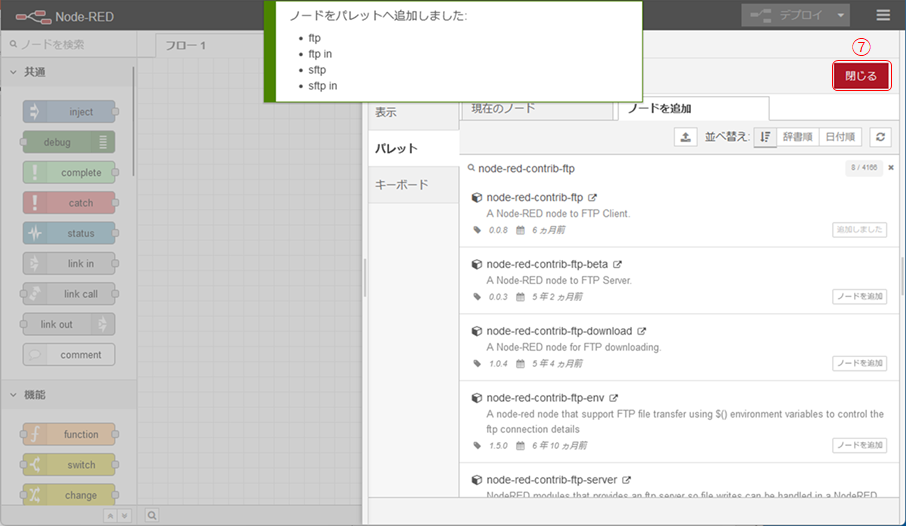Click the inject node in palette
This screenshot has width=906, height=526.
tap(69, 112)
